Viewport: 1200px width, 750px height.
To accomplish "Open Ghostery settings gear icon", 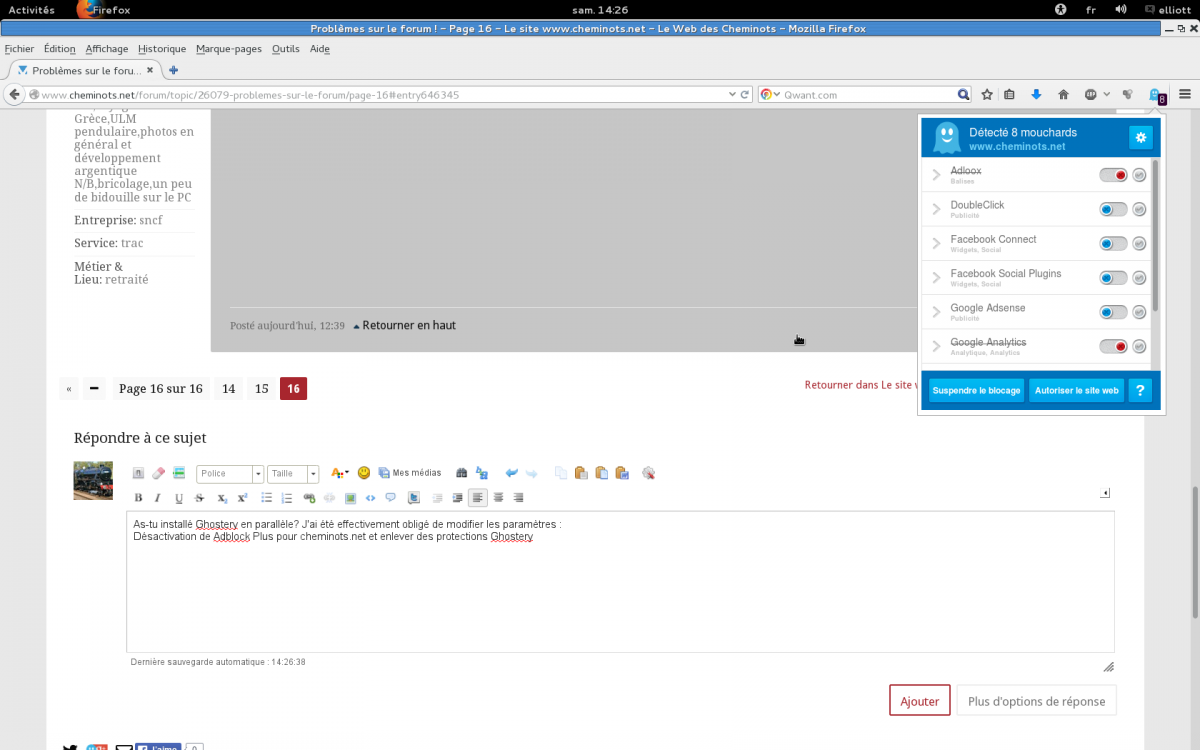I will click(x=1140, y=137).
